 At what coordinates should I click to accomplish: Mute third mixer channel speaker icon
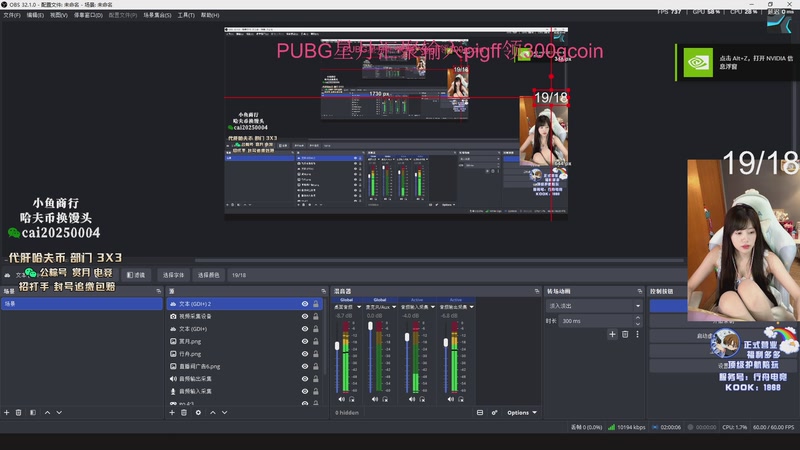[x=412, y=399]
